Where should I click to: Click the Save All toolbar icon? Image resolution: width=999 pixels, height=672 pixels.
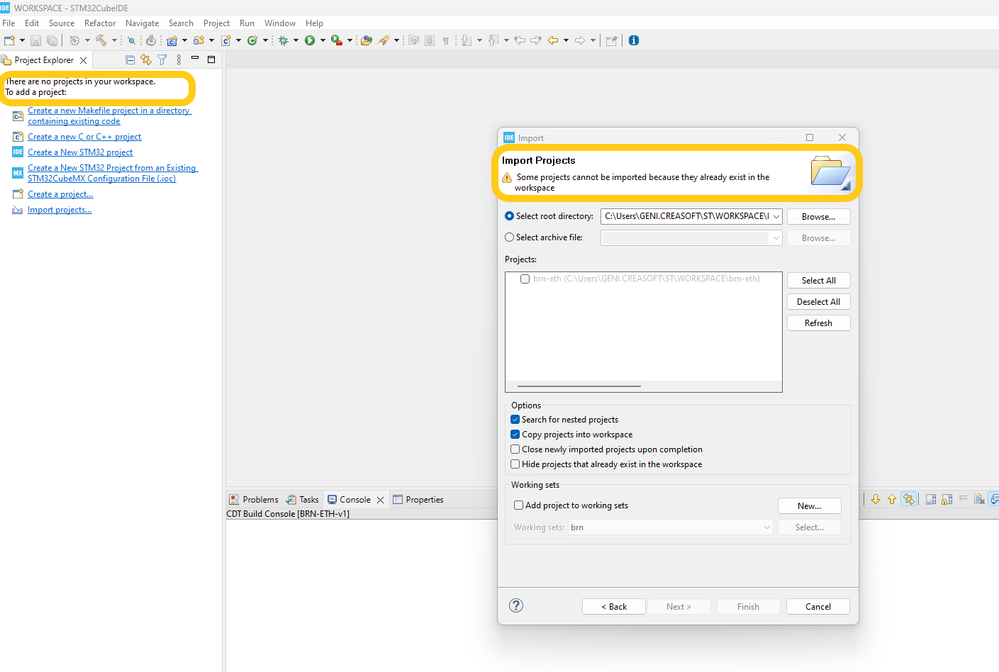coord(52,40)
